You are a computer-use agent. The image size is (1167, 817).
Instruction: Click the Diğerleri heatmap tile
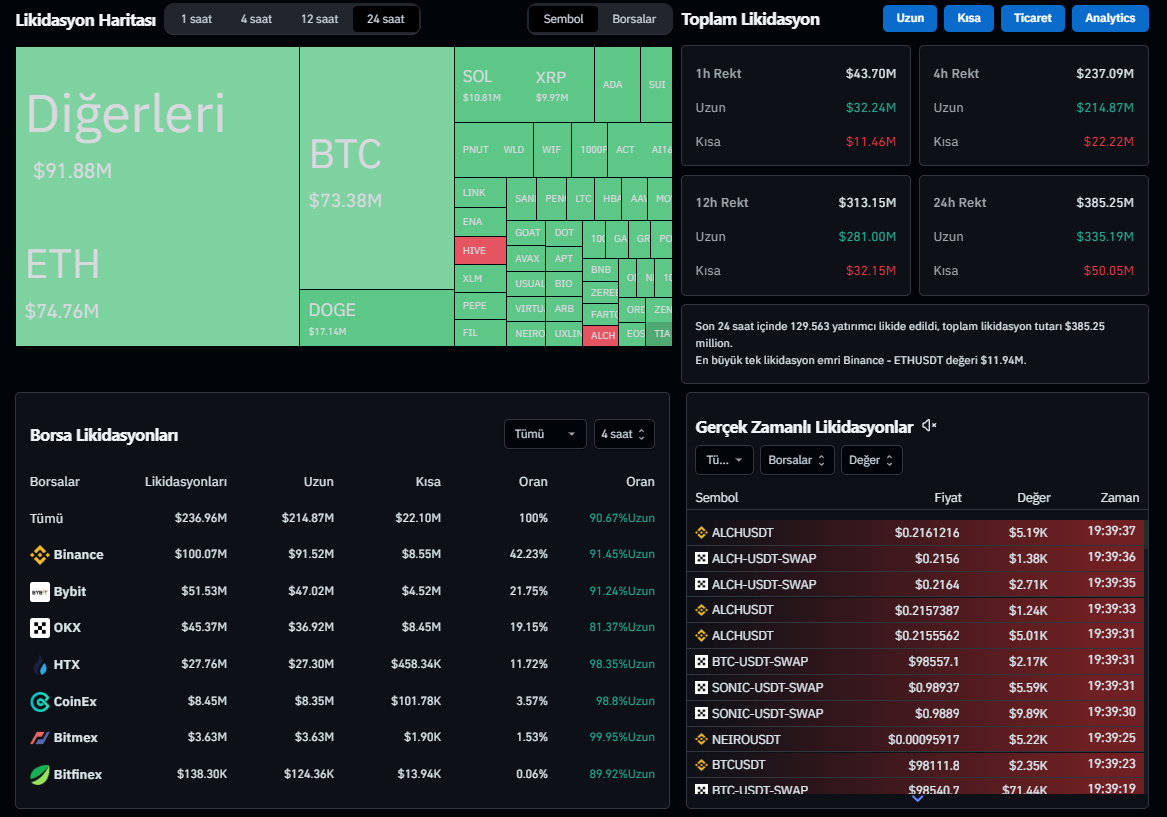point(125,132)
